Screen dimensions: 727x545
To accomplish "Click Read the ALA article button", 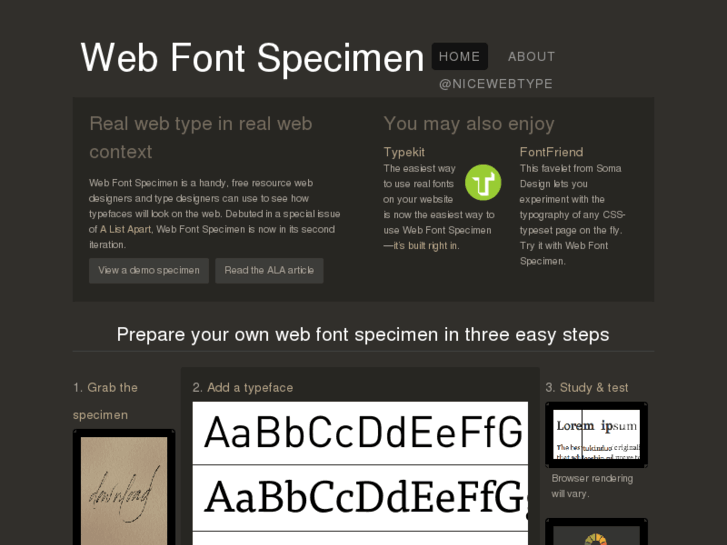I will click(269, 270).
